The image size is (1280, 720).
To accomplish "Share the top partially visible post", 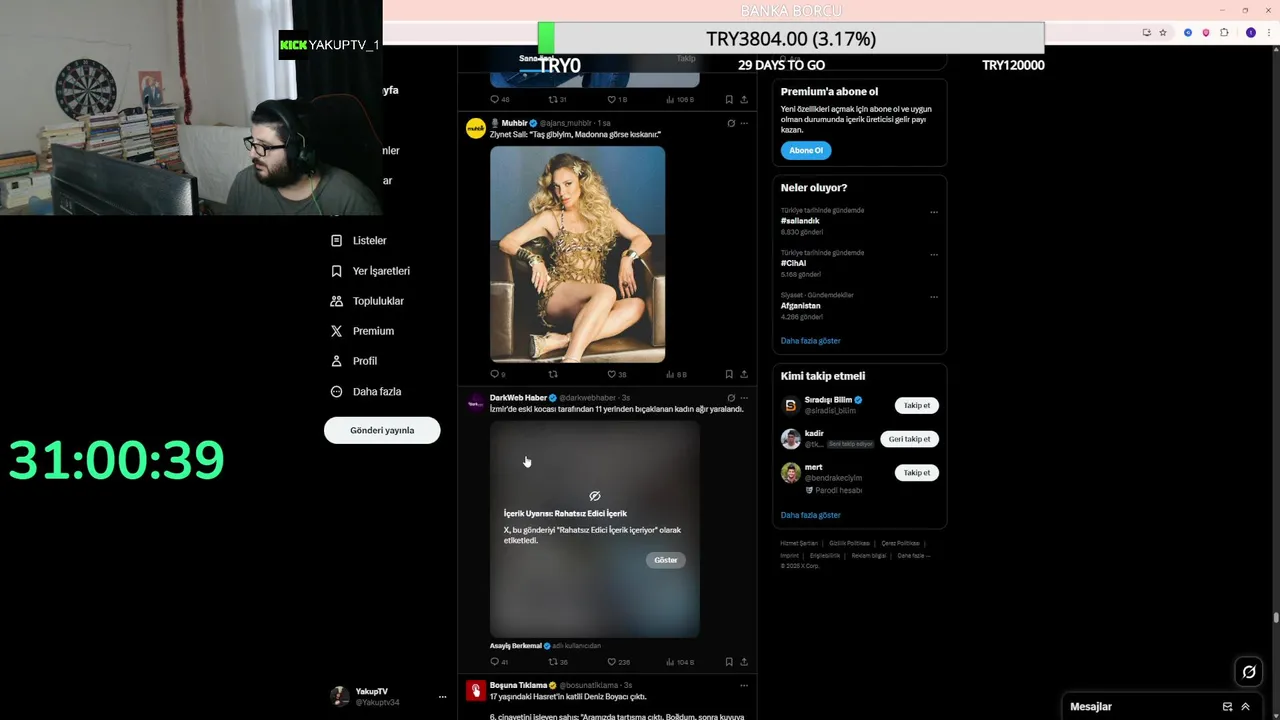I will click(744, 100).
